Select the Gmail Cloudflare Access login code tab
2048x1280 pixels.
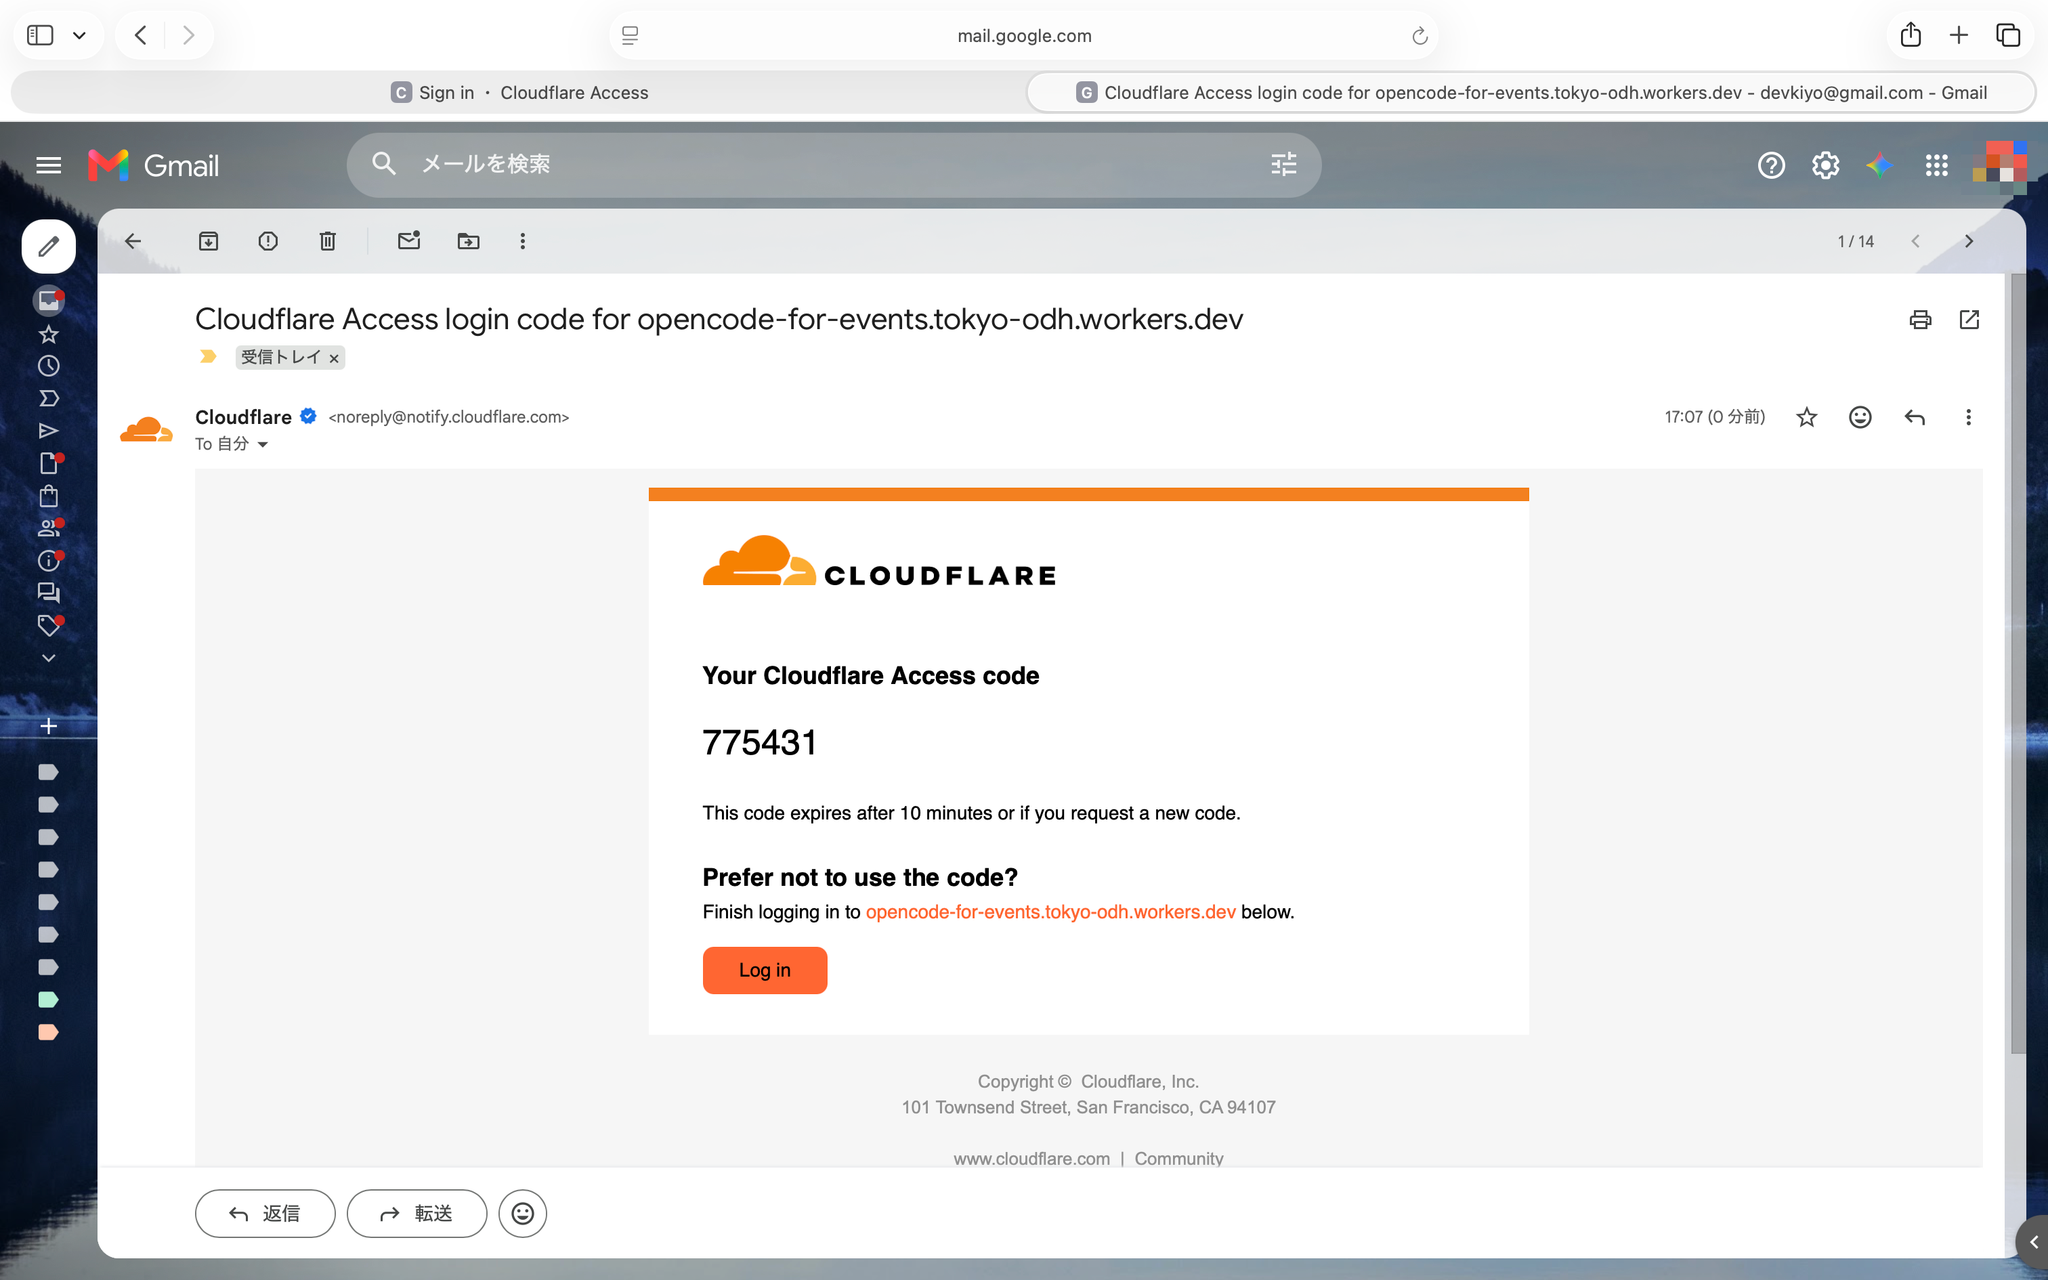click(1531, 93)
